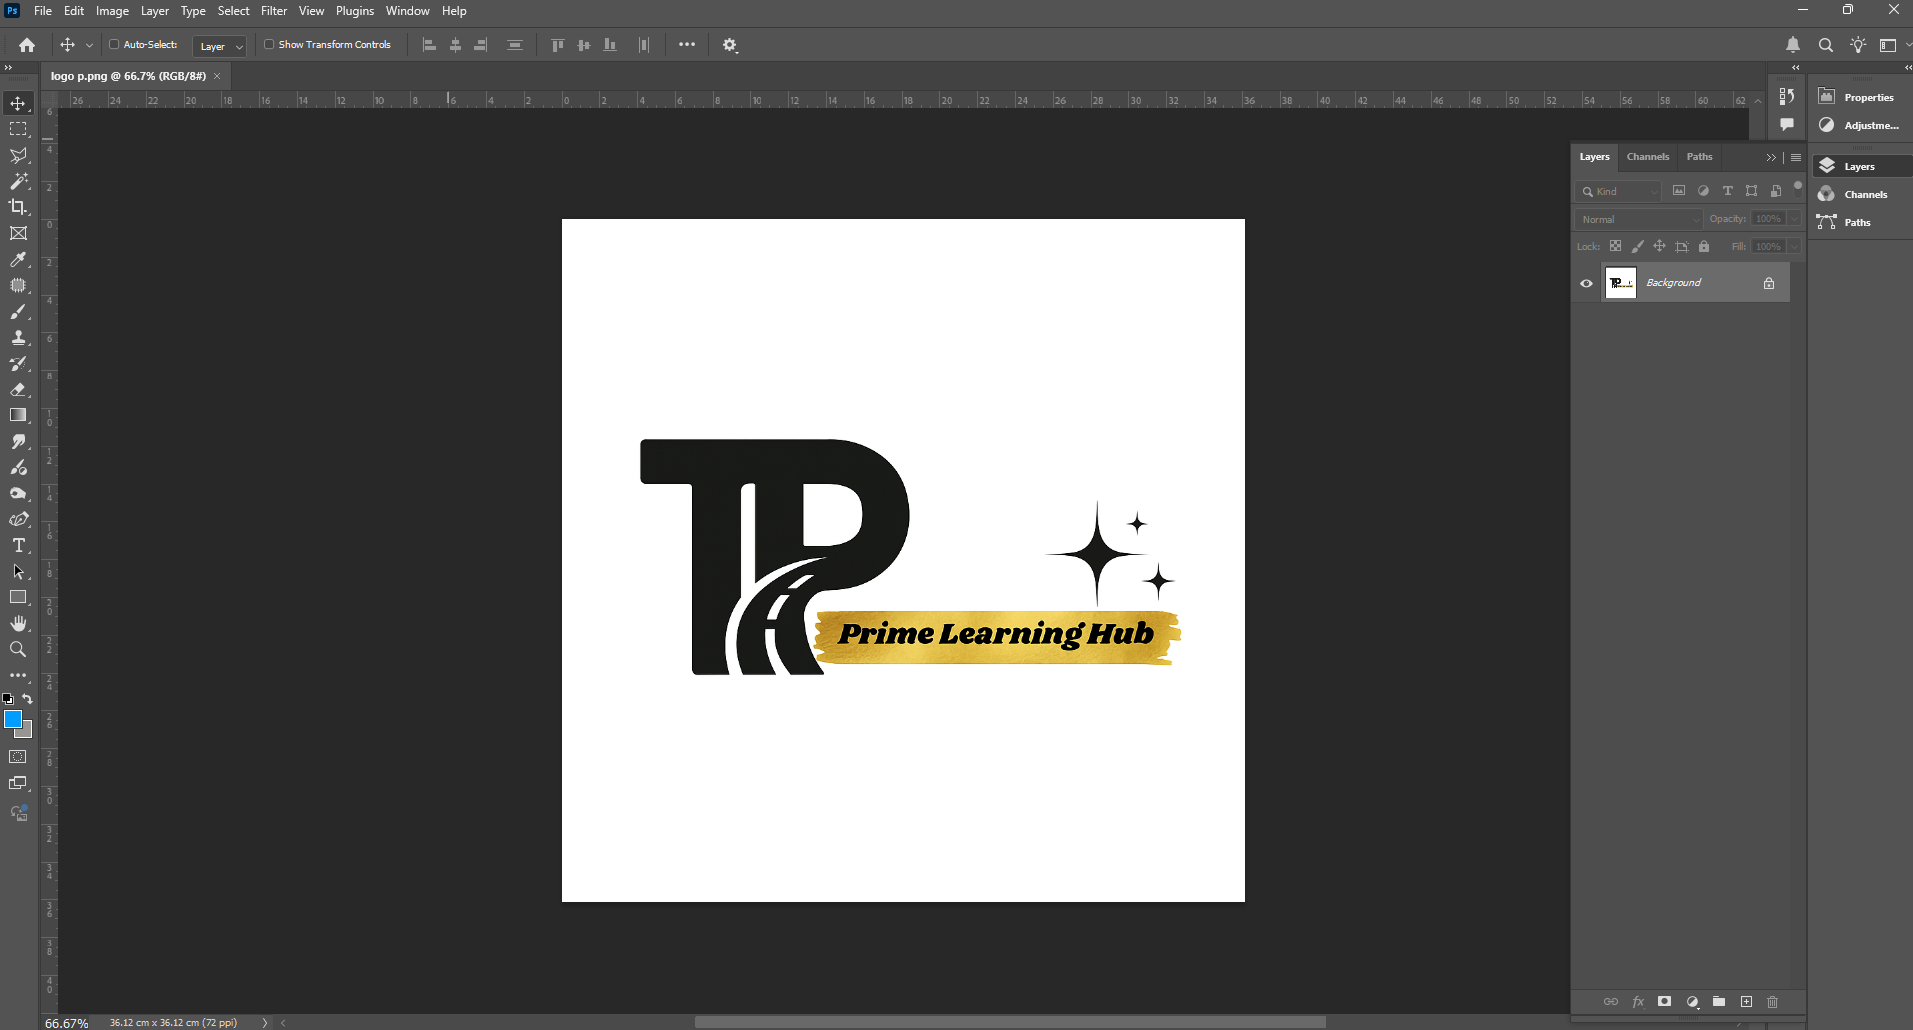Hide the Background layer visibility eye
The image size is (1913, 1030).
1586,283
